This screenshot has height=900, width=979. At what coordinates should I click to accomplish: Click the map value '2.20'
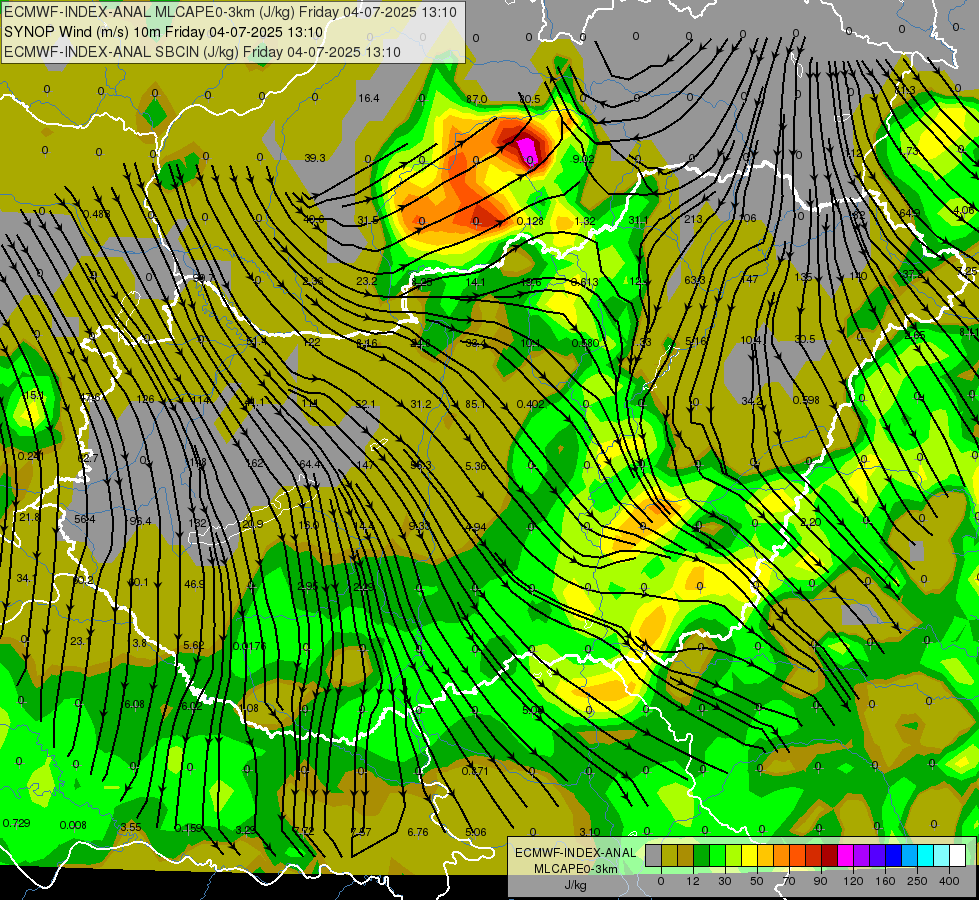[810, 522]
